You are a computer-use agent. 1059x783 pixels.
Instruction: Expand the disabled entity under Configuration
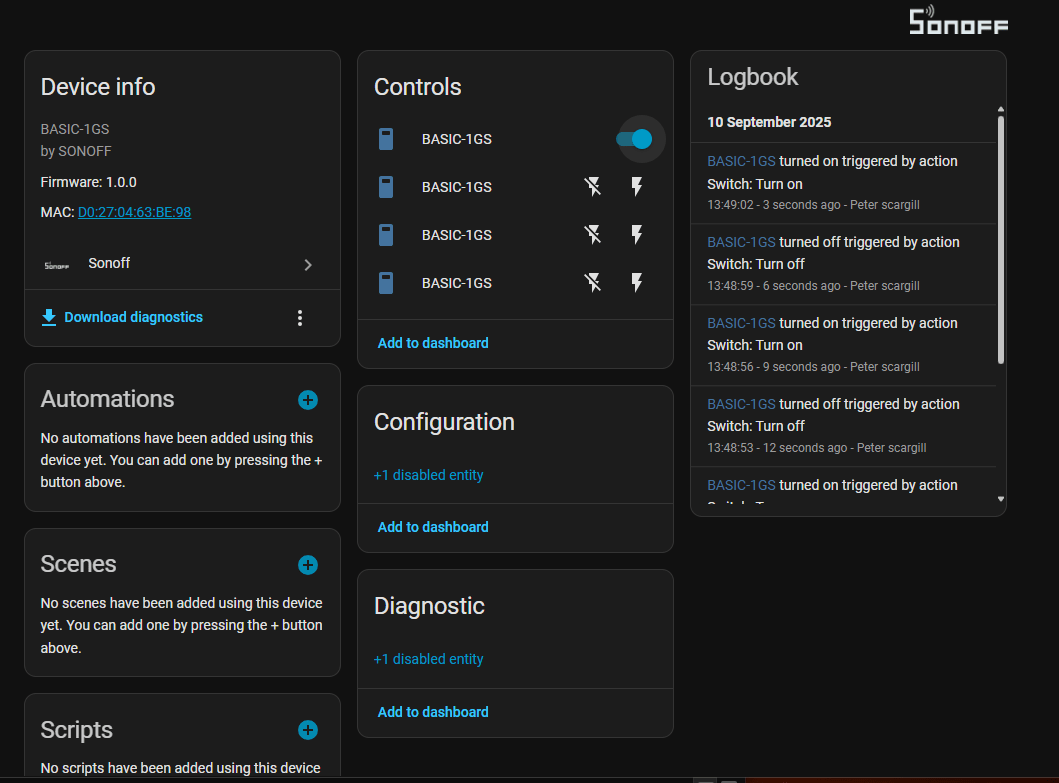[428, 475]
